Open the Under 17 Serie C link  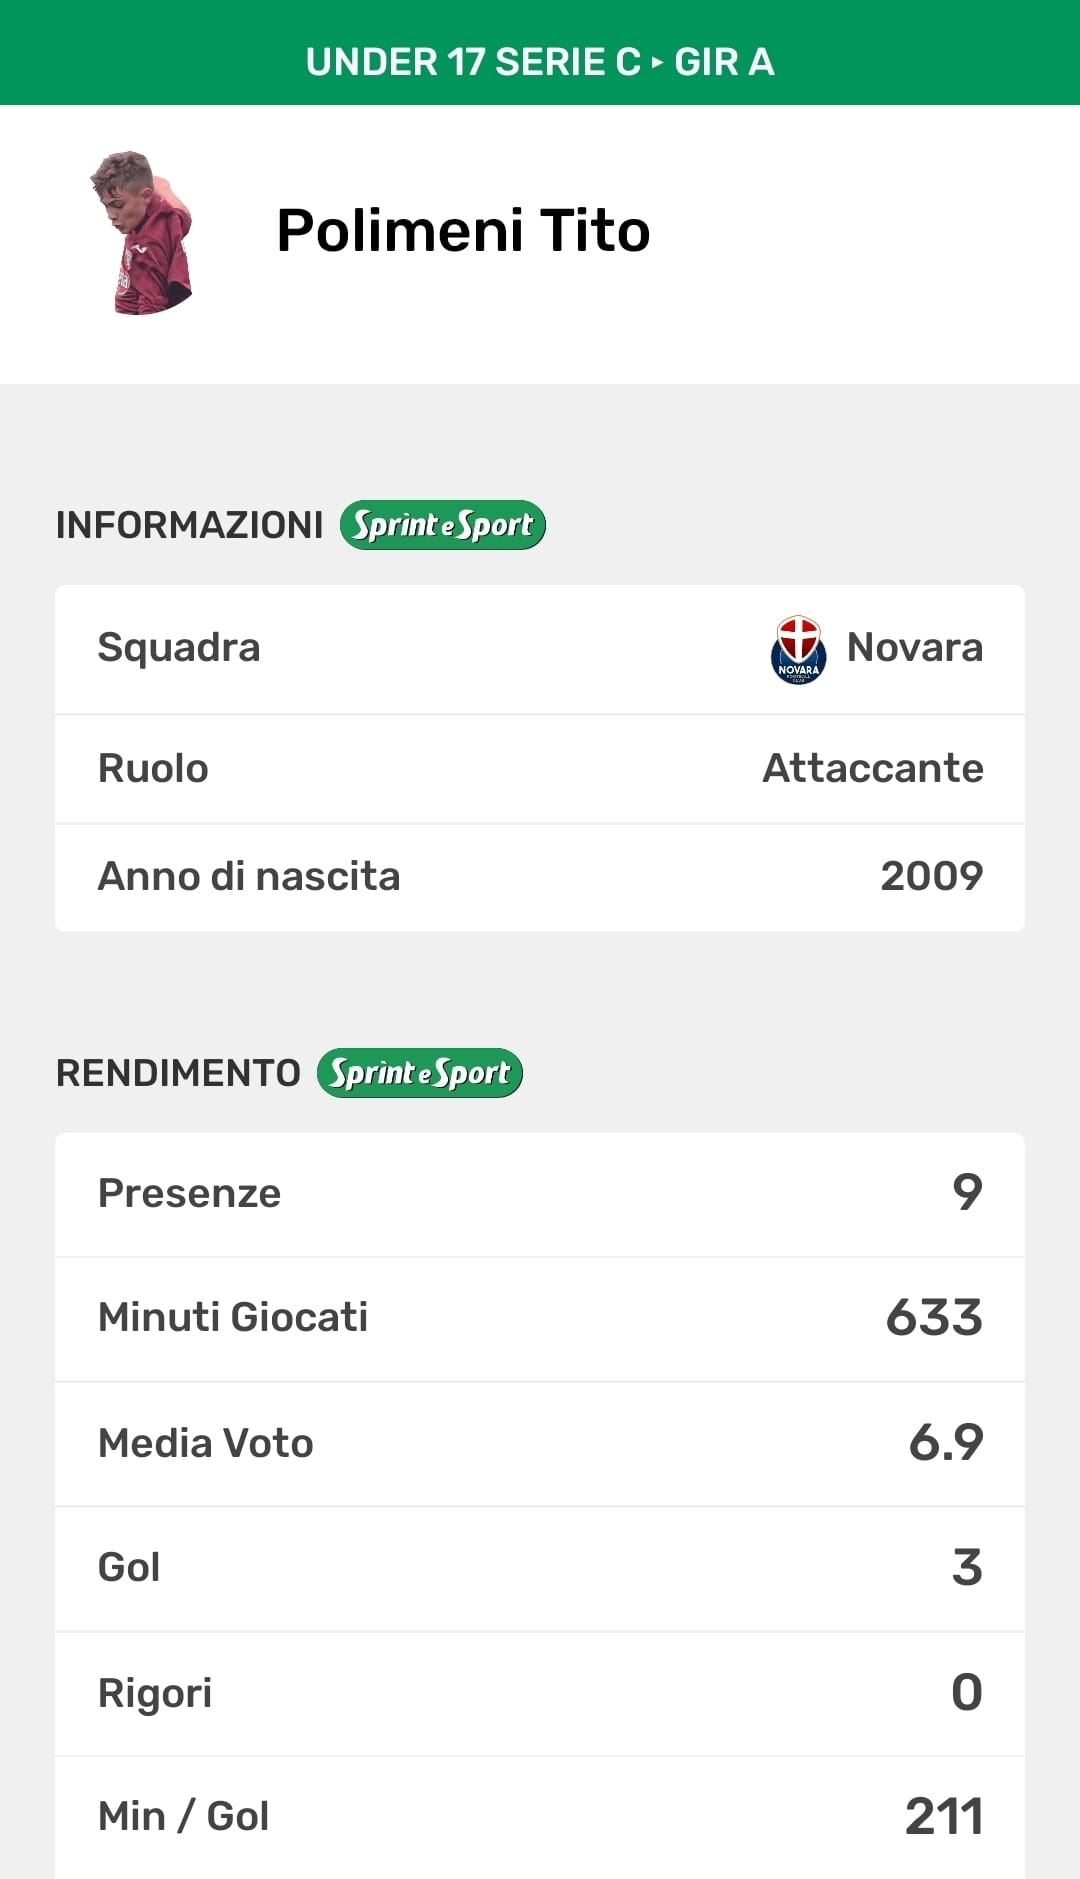pos(472,62)
